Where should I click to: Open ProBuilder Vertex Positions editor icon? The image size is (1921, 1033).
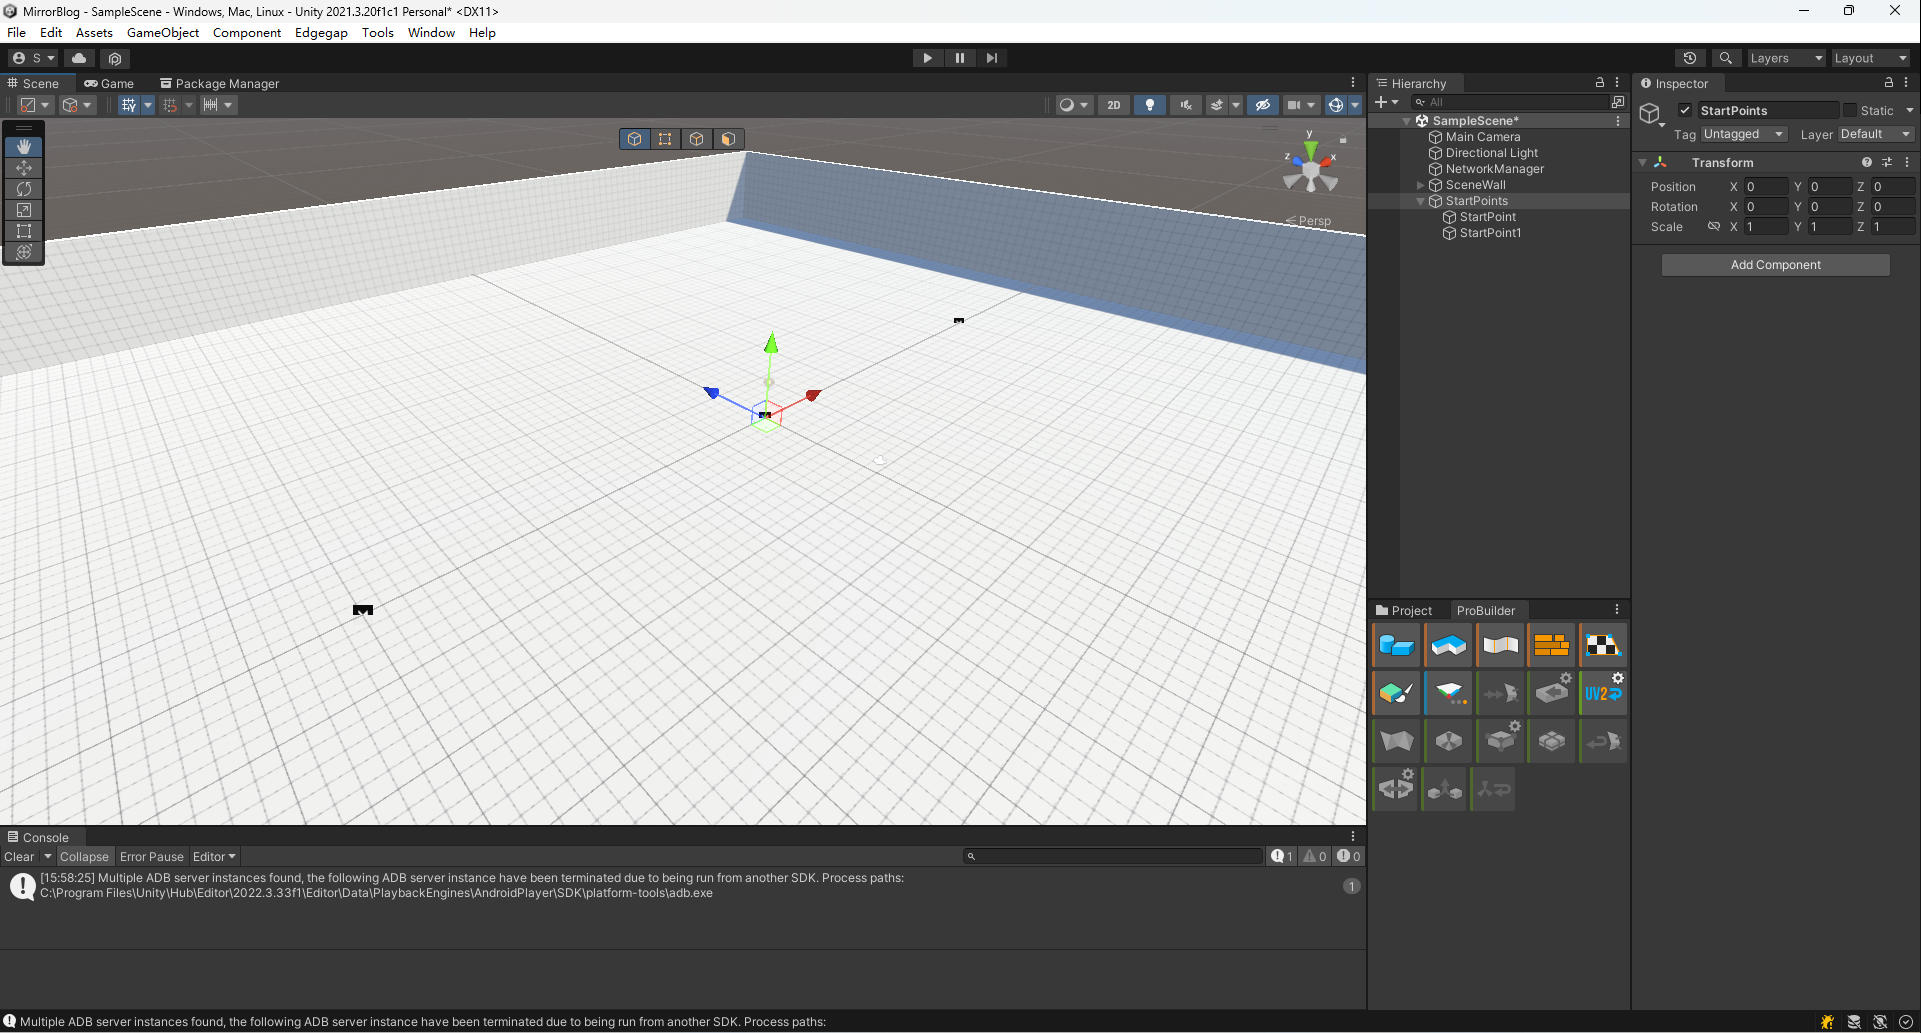point(1448,693)
